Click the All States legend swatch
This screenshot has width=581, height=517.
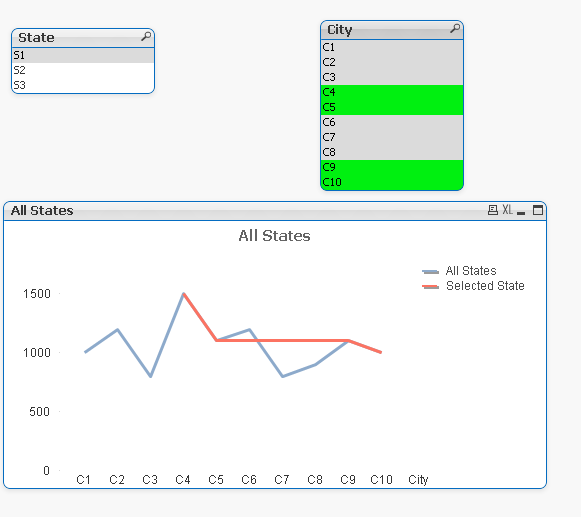point(430,272)
